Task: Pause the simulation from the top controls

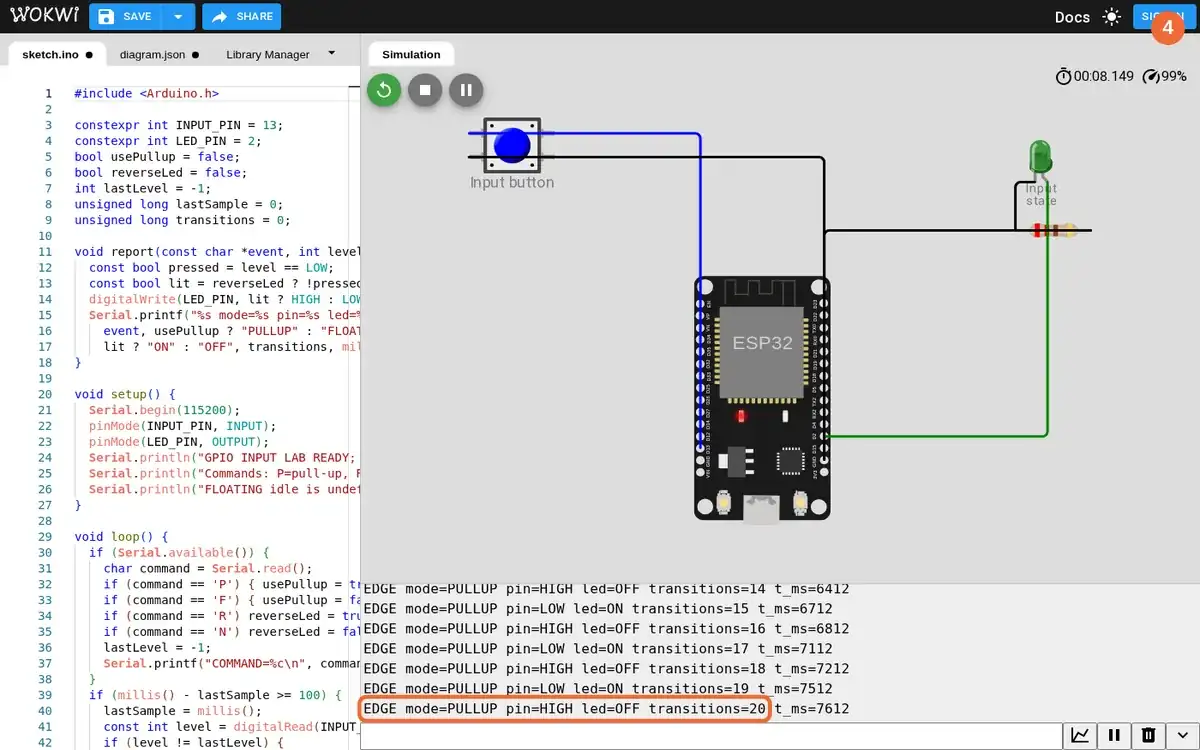Action: (466, 90)
